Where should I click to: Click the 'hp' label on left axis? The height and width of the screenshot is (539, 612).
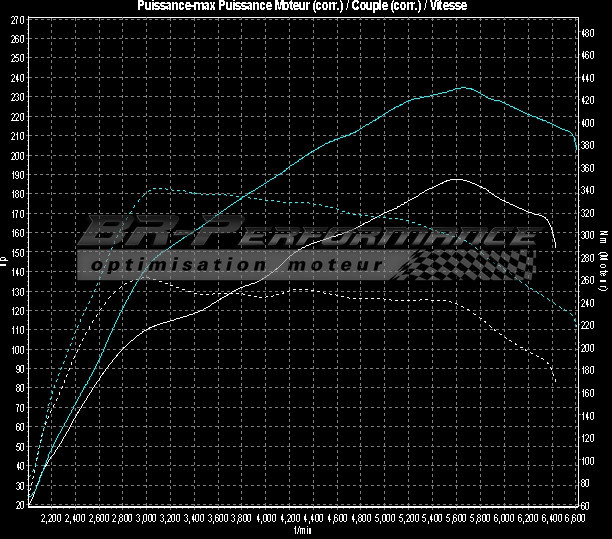coord(5,263)
